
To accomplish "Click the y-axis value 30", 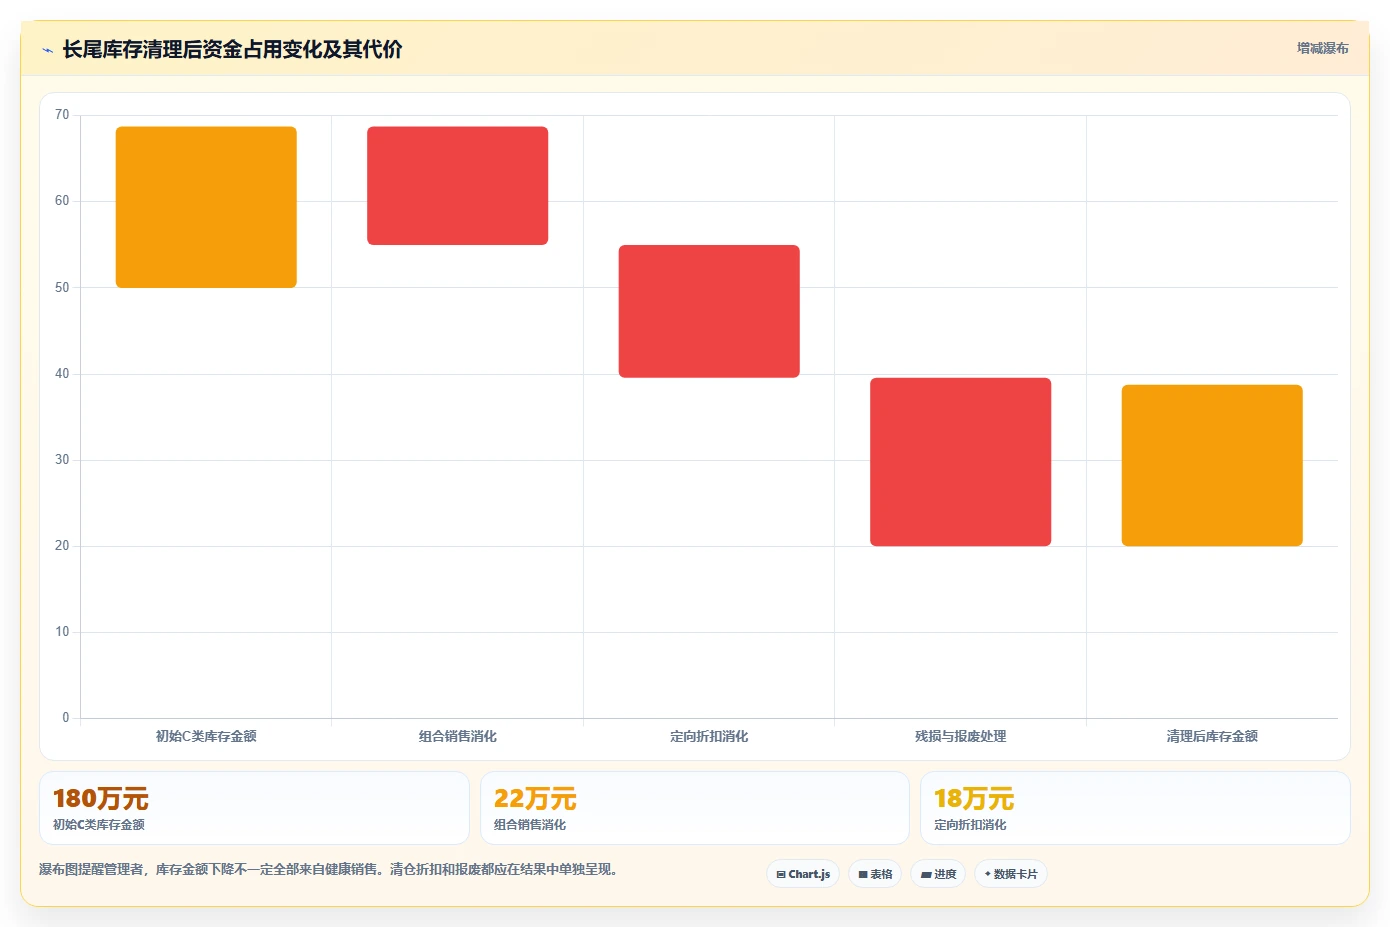I will pyautogui.click(x=62, y=460).
